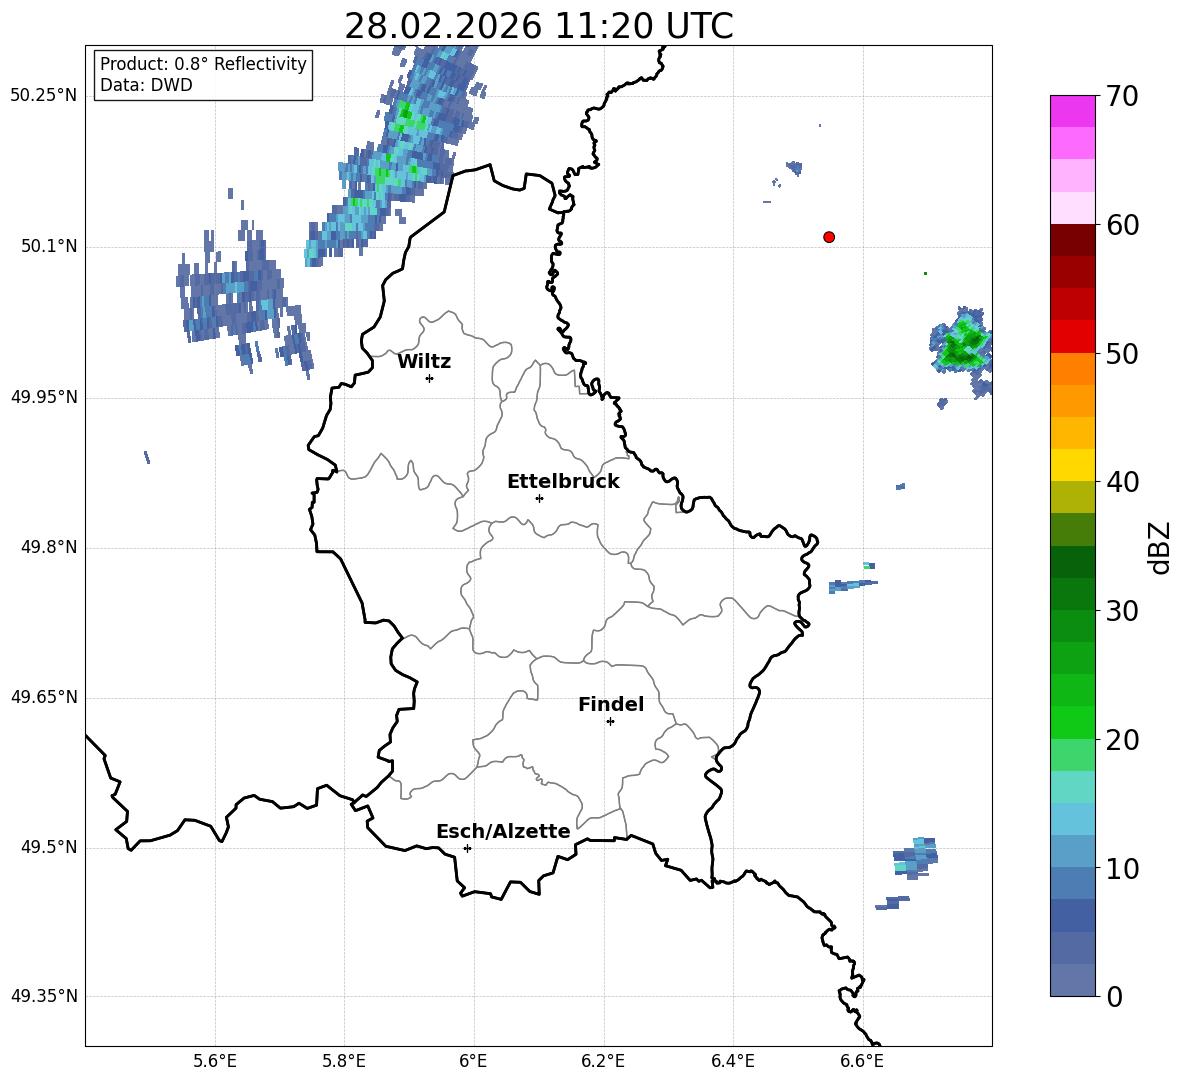Click the 70 value on the colorbar

click(x=1122, y=96)
